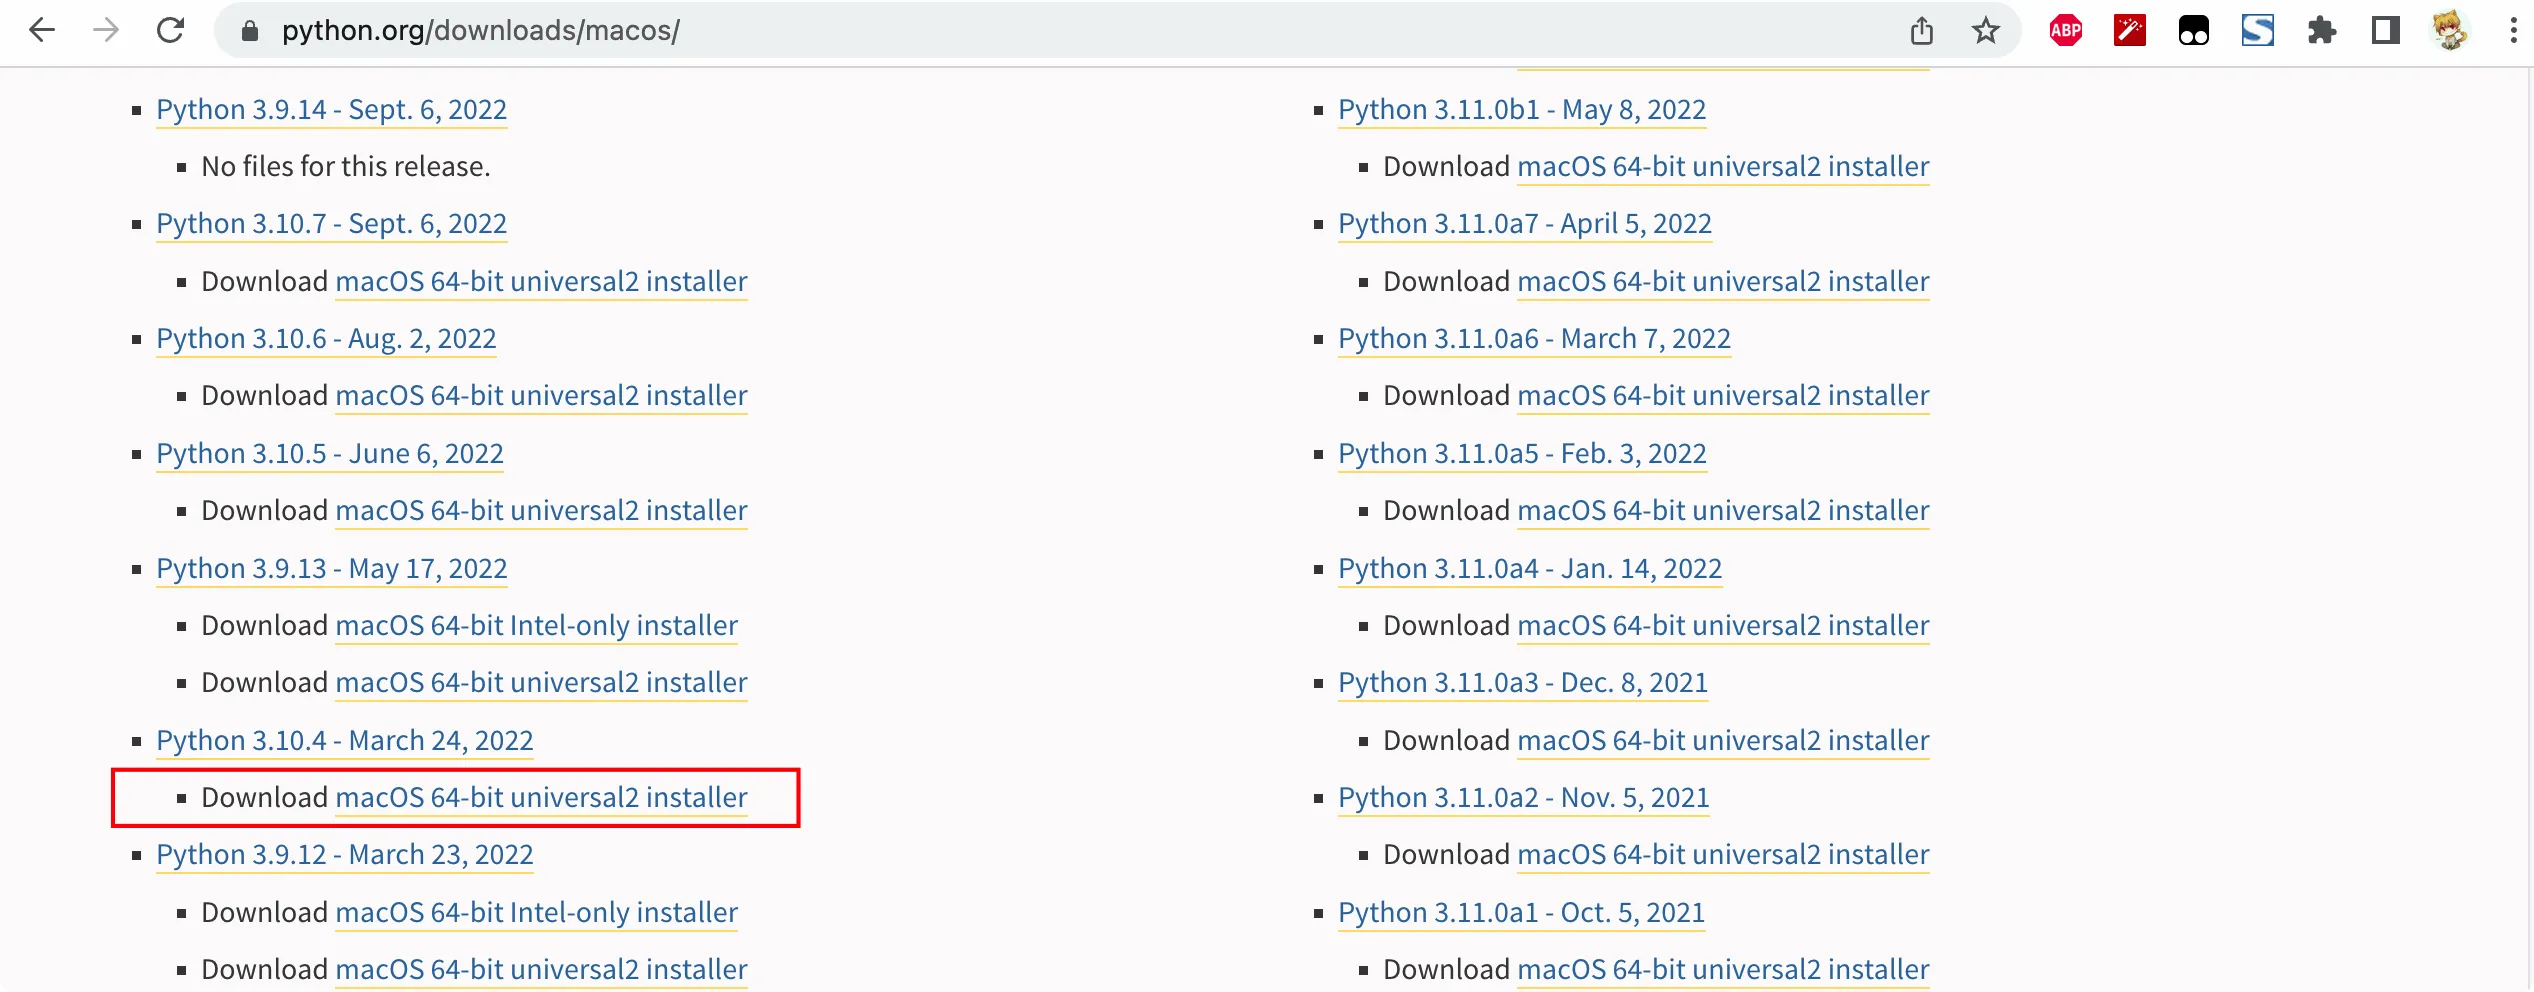Viewport: 2534px width, 992px height.
Task: Open the black Tampermonkey extension icon
Action: tap(2193, 31)
